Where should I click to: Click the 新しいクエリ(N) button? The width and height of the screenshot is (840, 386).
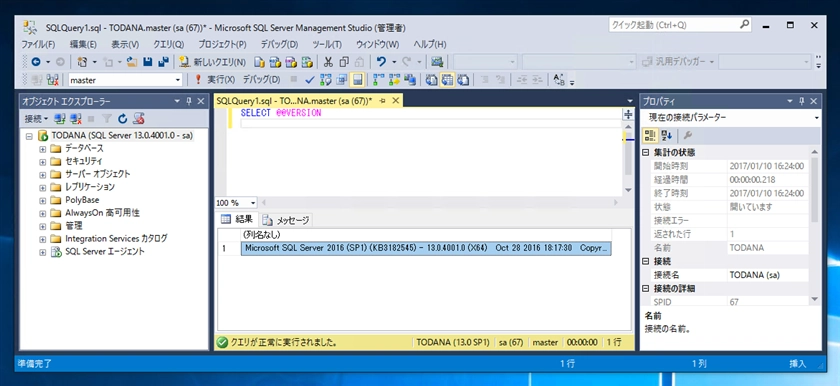[x=213, y=62]
